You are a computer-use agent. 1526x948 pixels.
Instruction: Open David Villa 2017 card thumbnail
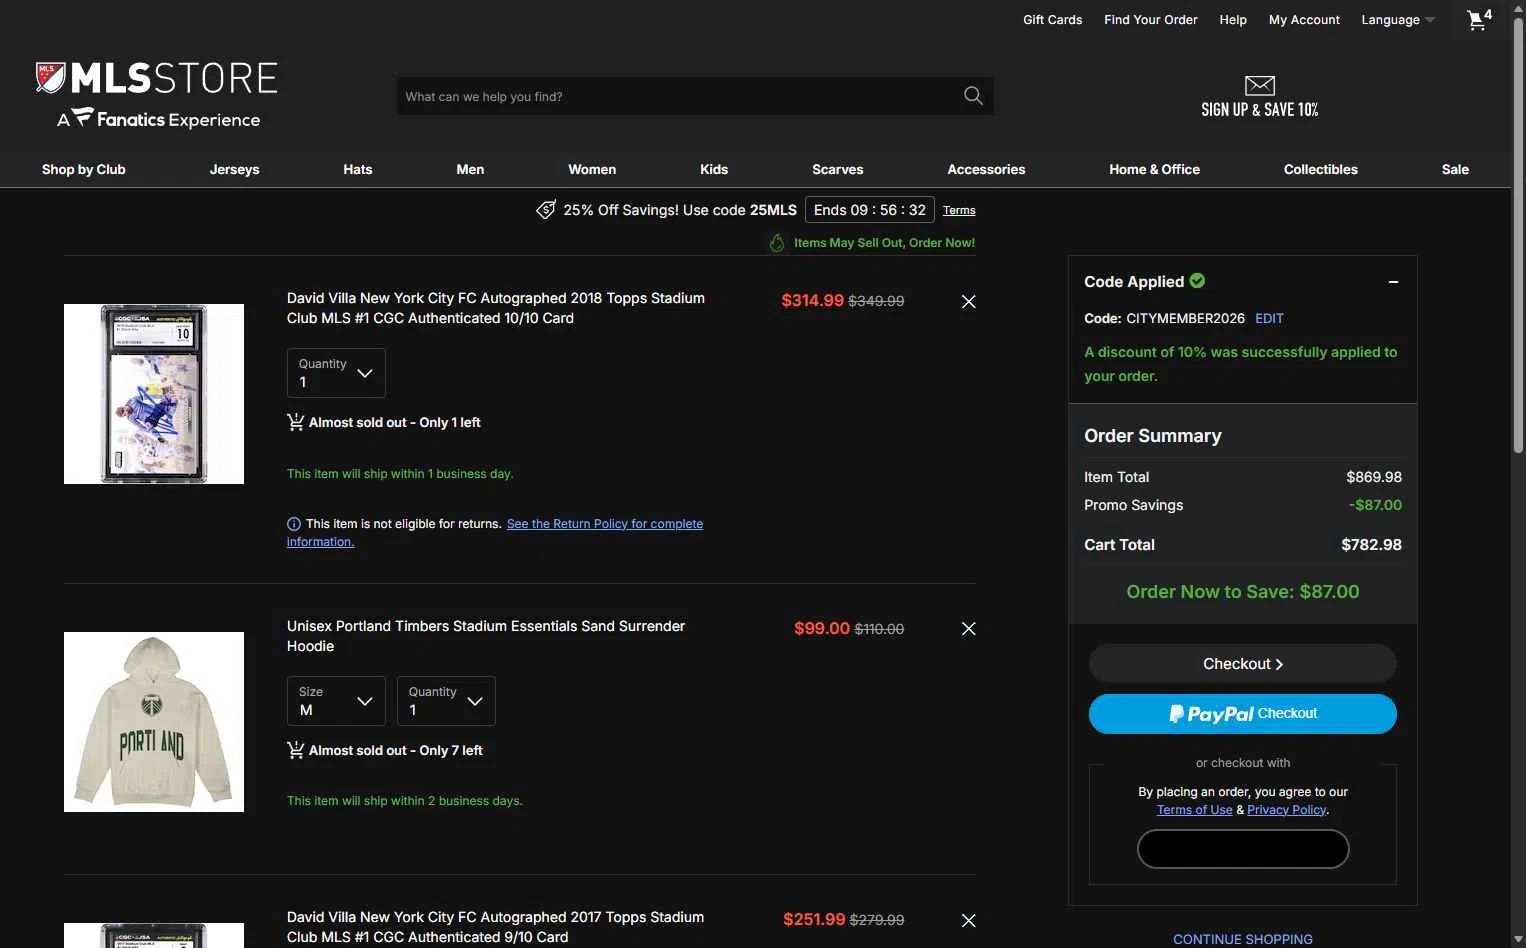click(154, 935)
